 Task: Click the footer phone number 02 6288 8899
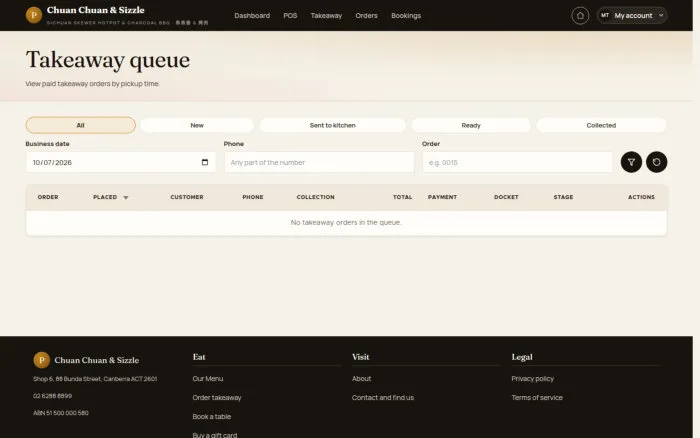click(52, 396)
